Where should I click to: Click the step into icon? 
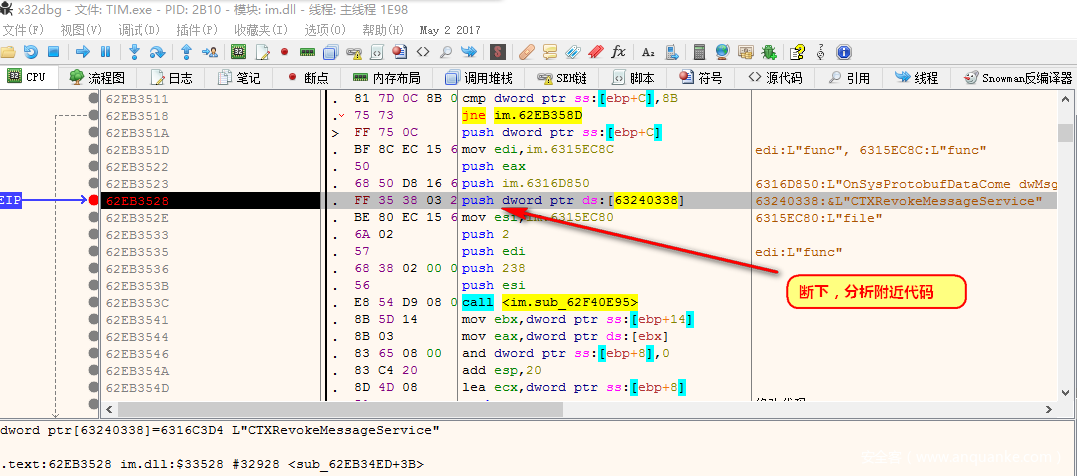[x=134, y=52]
